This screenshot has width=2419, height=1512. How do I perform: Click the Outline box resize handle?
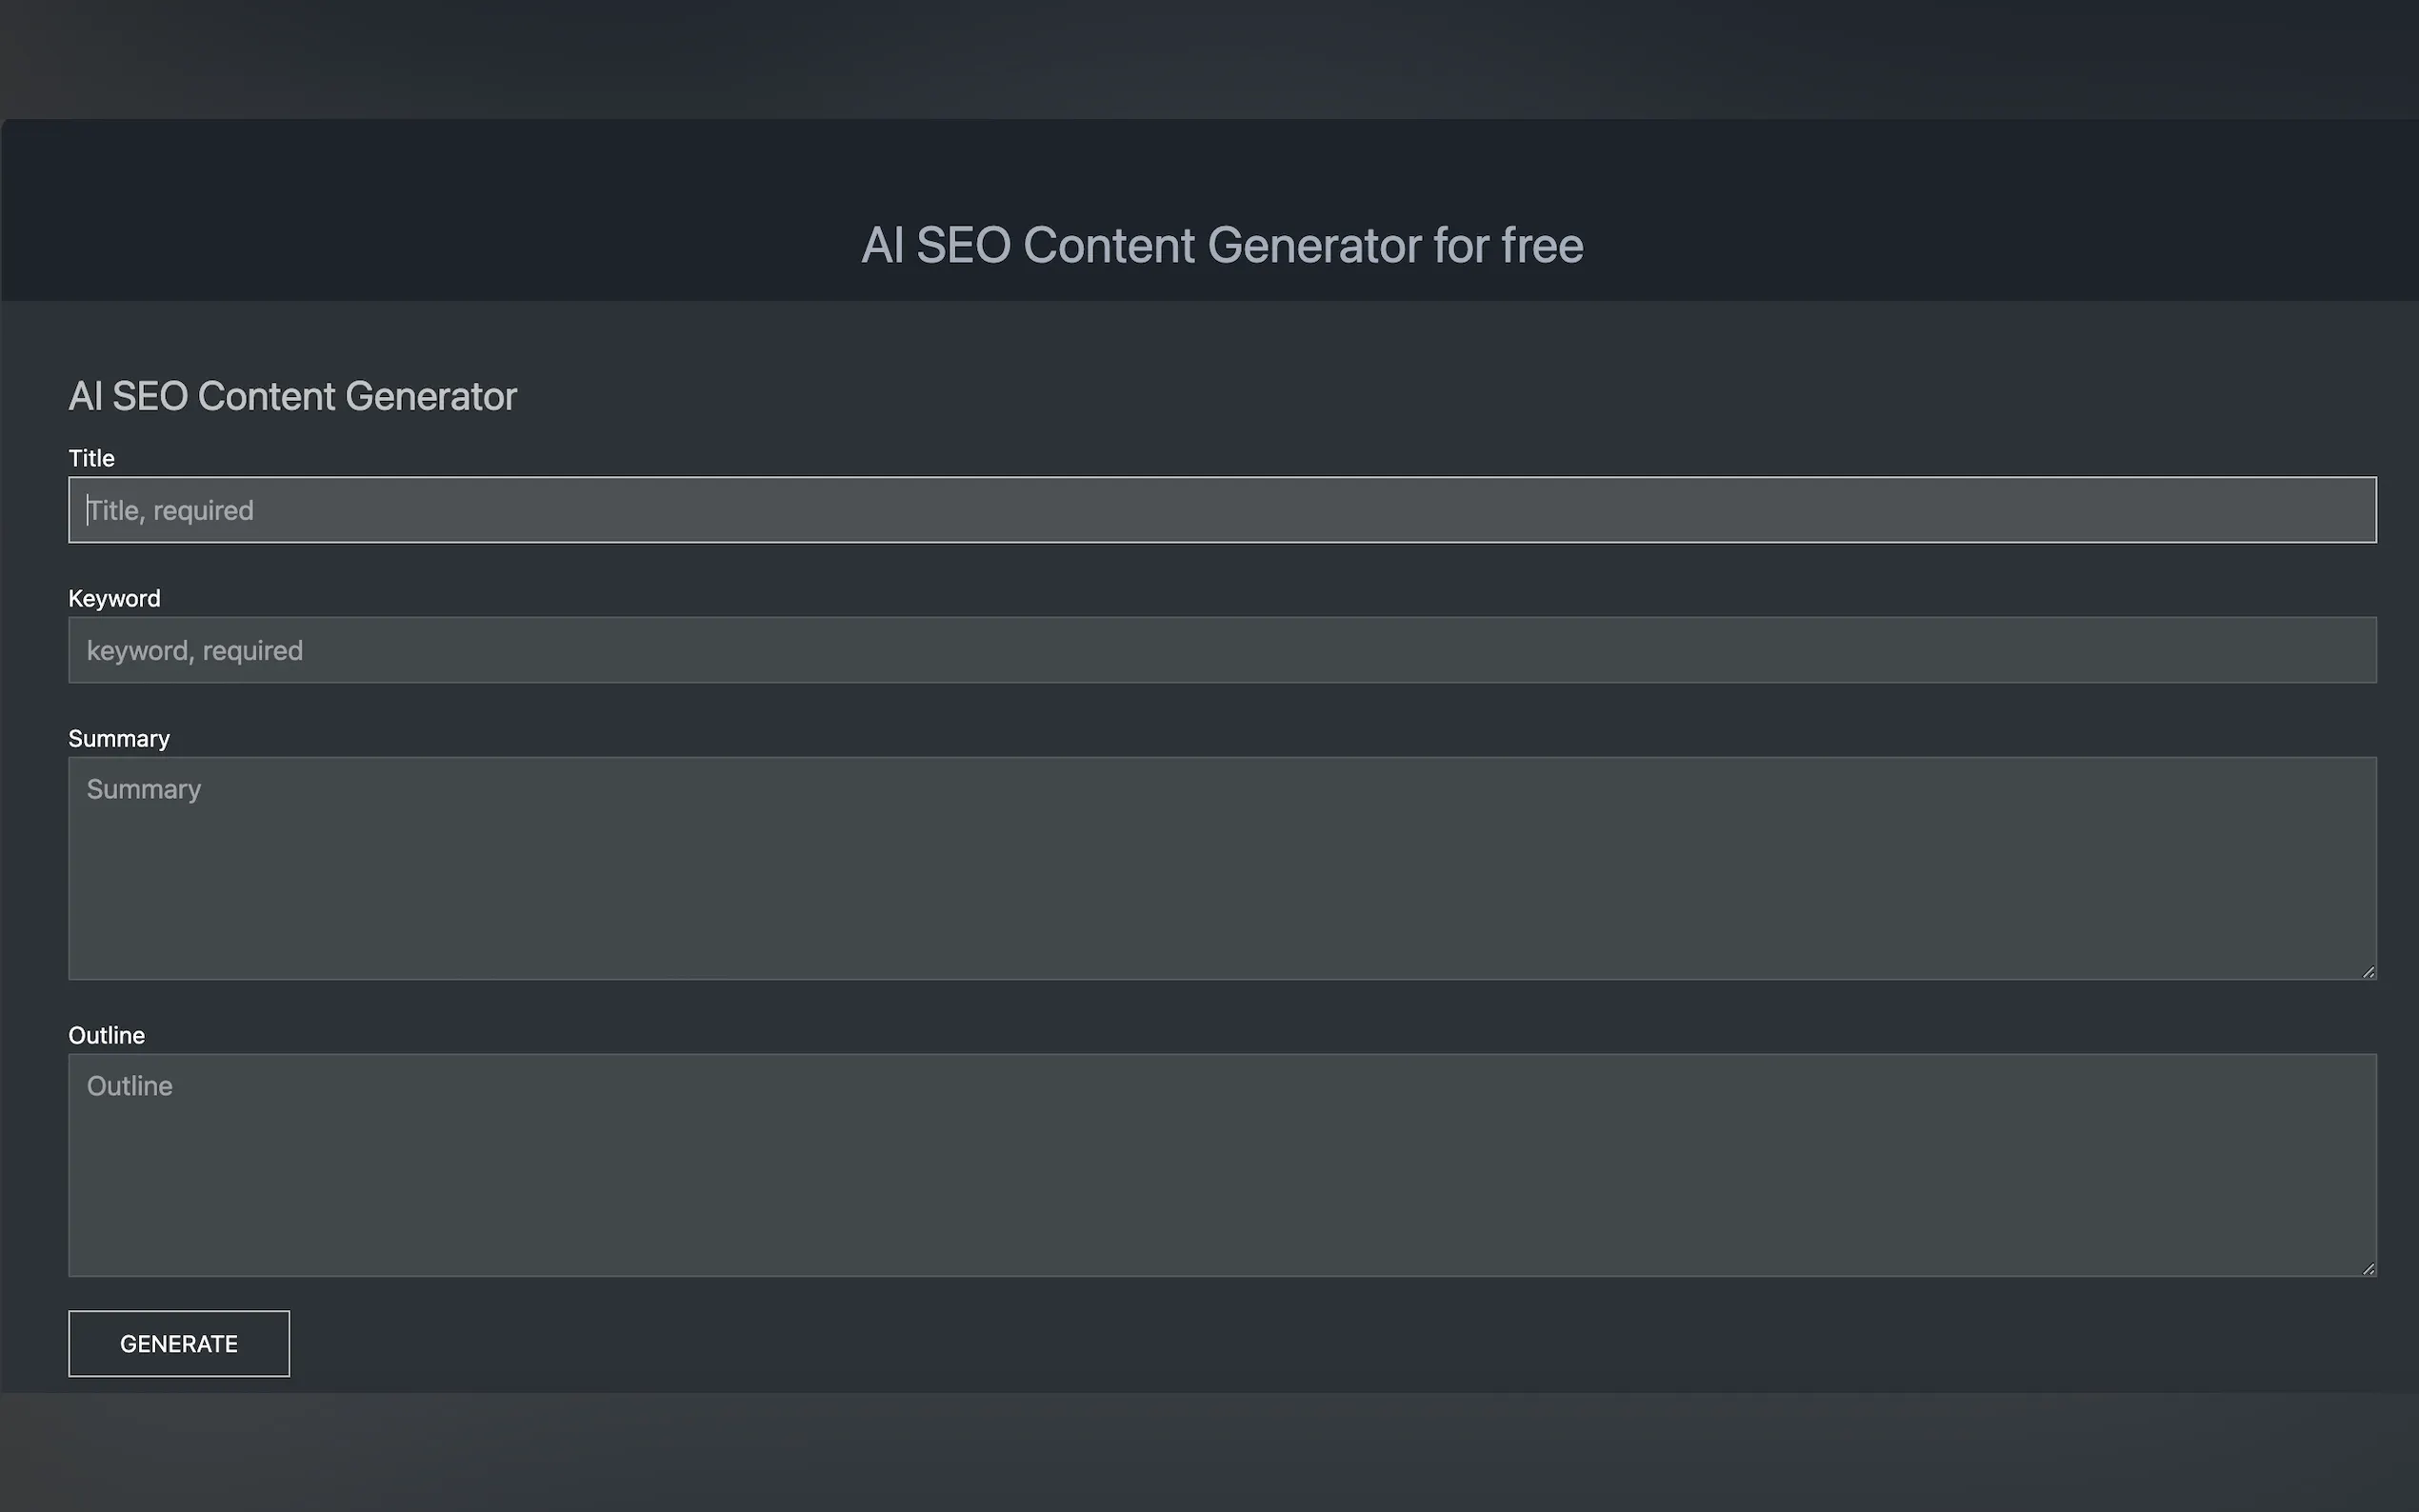click(2368, 1268)
